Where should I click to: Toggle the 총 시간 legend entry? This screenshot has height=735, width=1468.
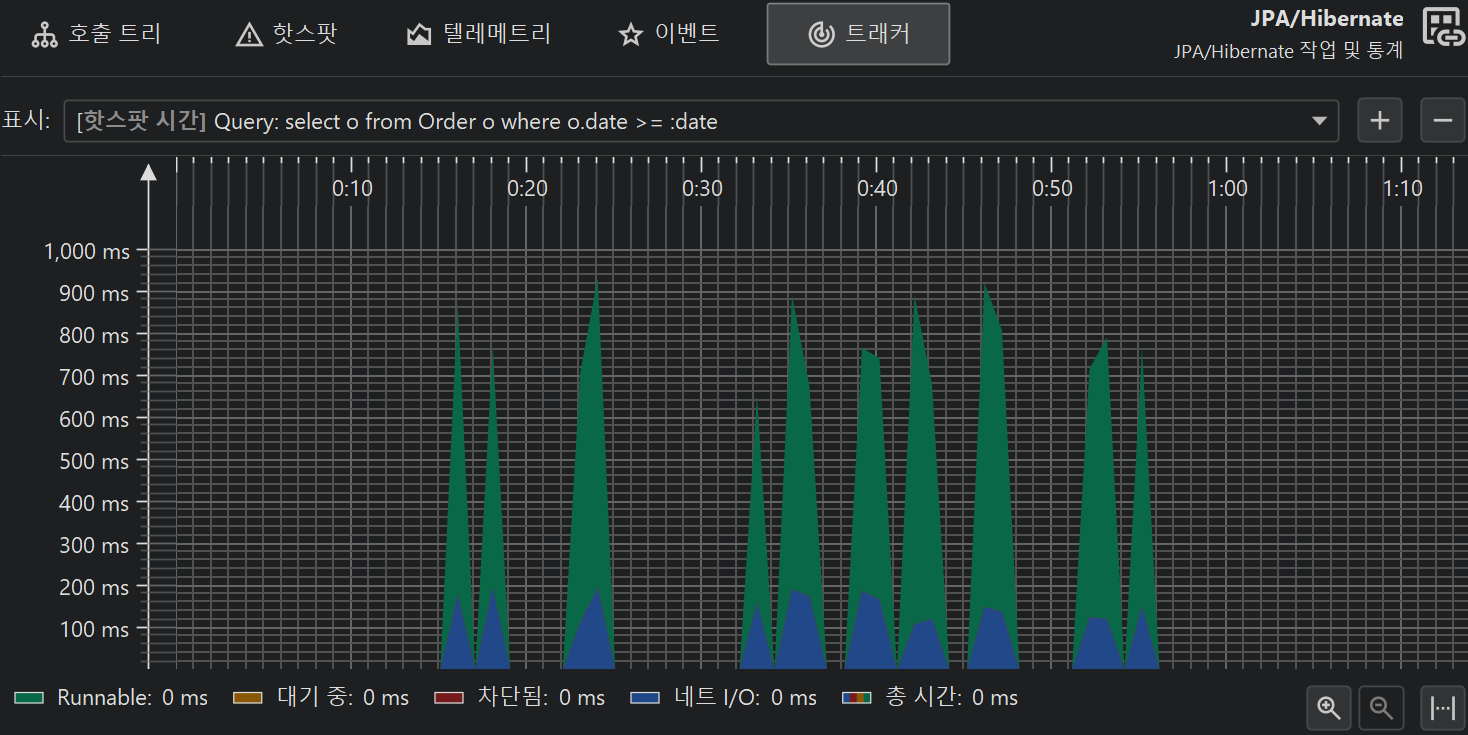coord(930,698)
